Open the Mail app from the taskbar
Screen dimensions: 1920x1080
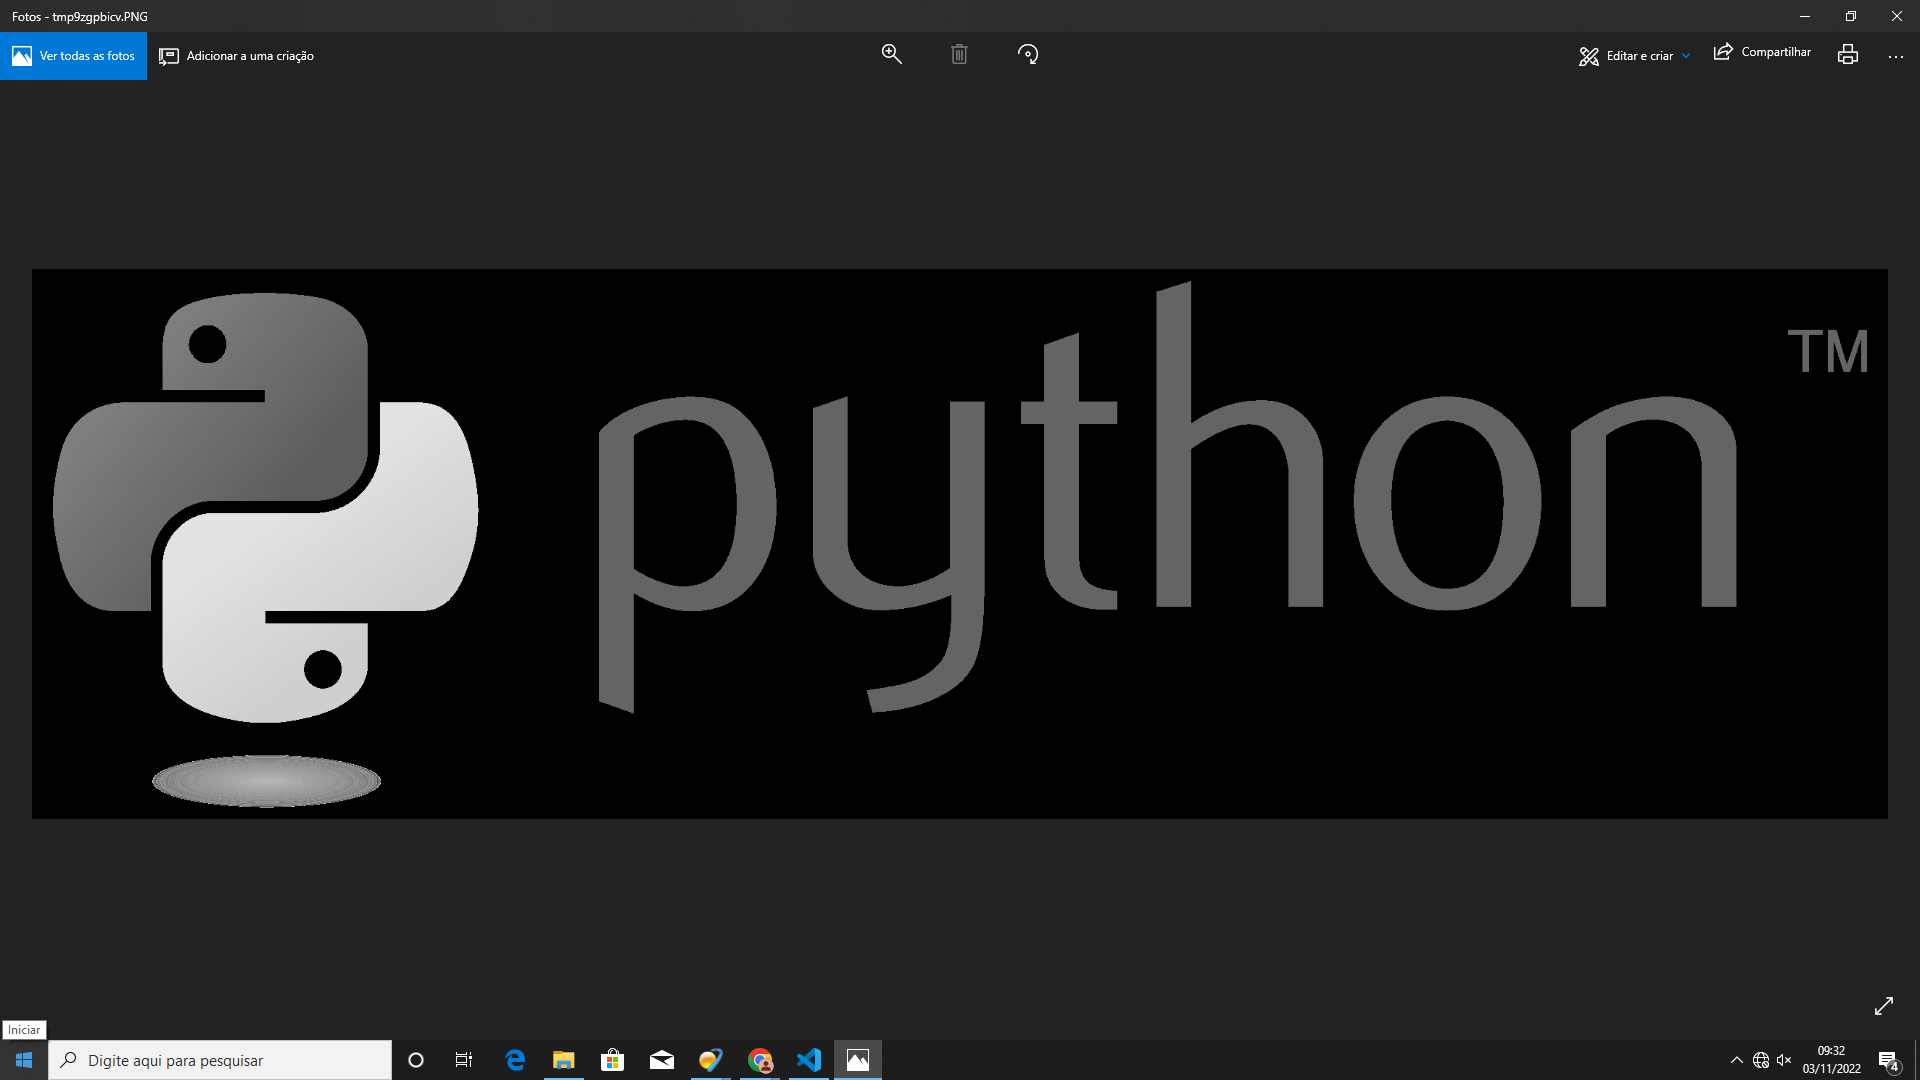pos(662,1060)
